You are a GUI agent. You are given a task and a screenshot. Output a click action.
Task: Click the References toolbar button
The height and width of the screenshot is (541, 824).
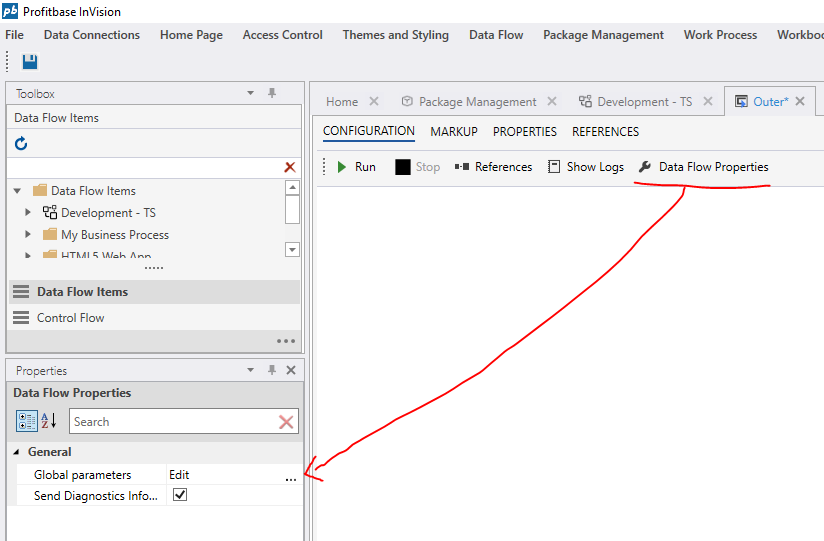point(493,167)
